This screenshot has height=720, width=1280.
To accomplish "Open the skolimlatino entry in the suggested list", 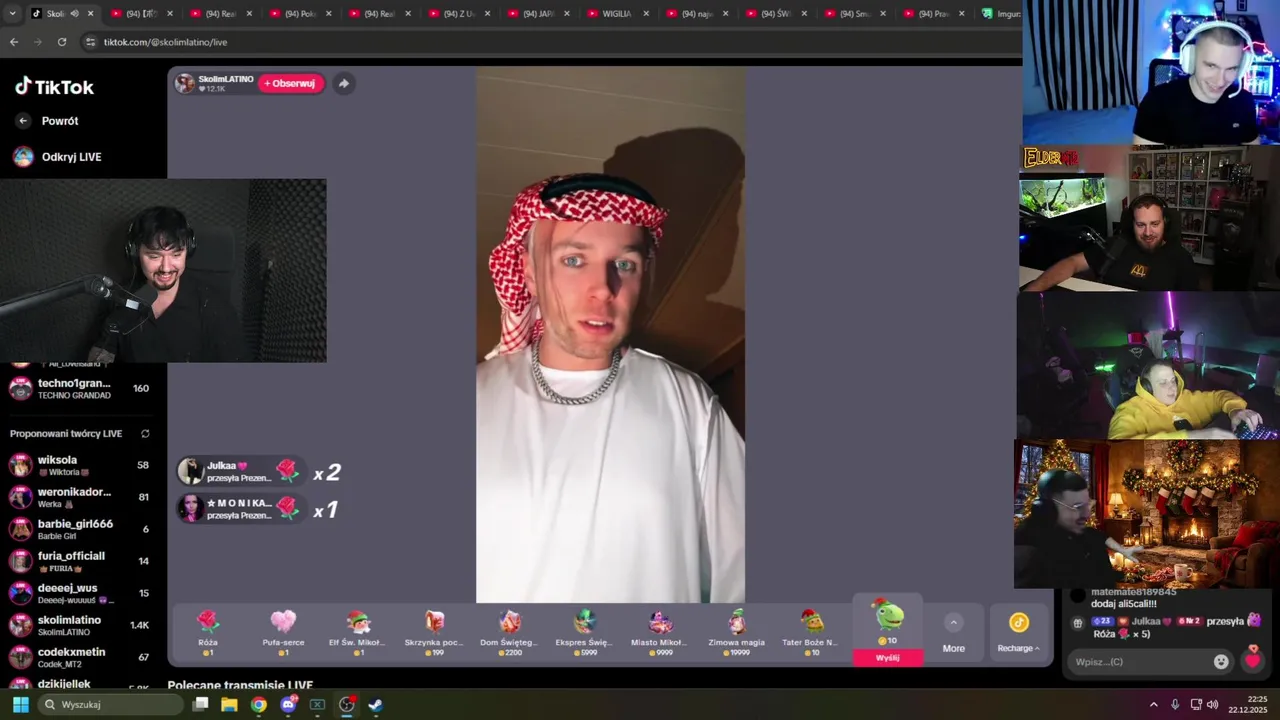I will click(x=79, y=625).
